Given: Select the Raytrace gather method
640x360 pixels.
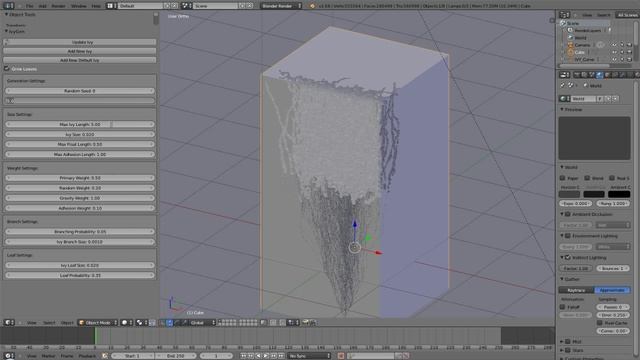Looking at the screenshot, I should coord(576,290).
